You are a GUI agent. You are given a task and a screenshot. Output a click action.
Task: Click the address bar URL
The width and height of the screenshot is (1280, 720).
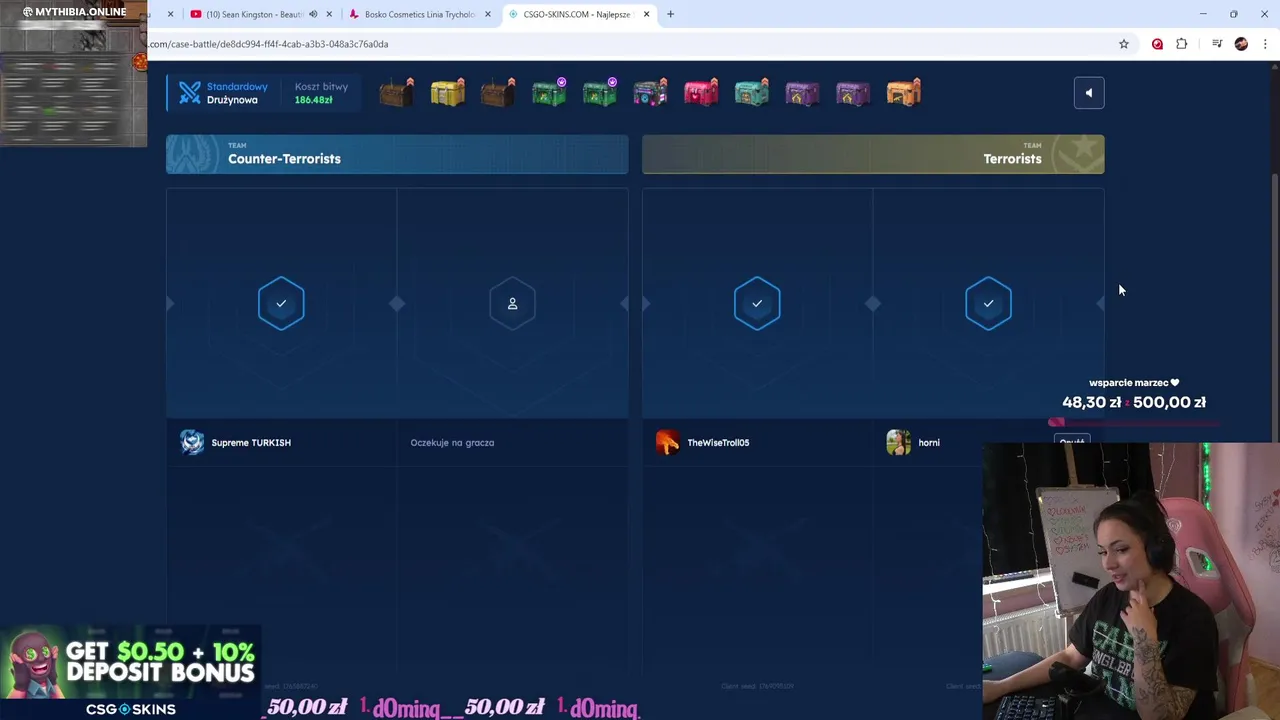[270, 44]
